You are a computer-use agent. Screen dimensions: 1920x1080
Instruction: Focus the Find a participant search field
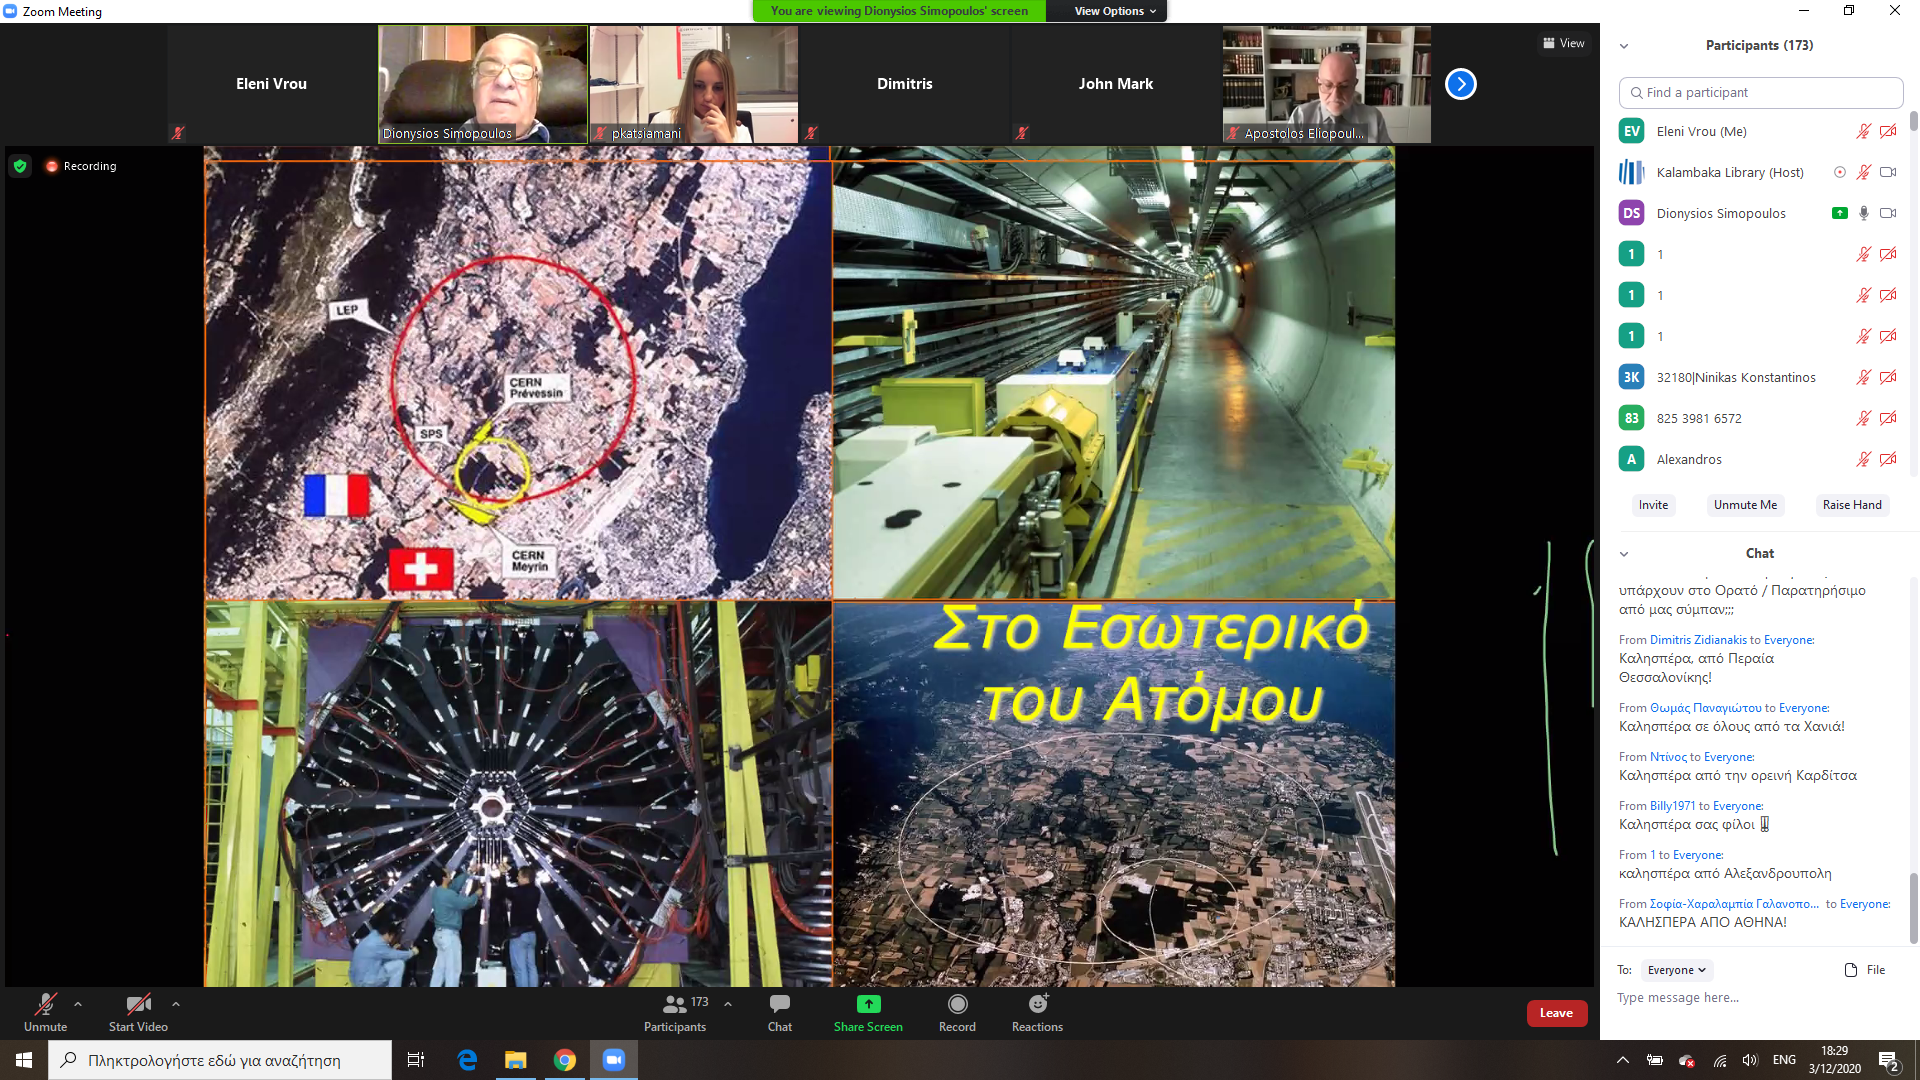(x=1760, y=92)
